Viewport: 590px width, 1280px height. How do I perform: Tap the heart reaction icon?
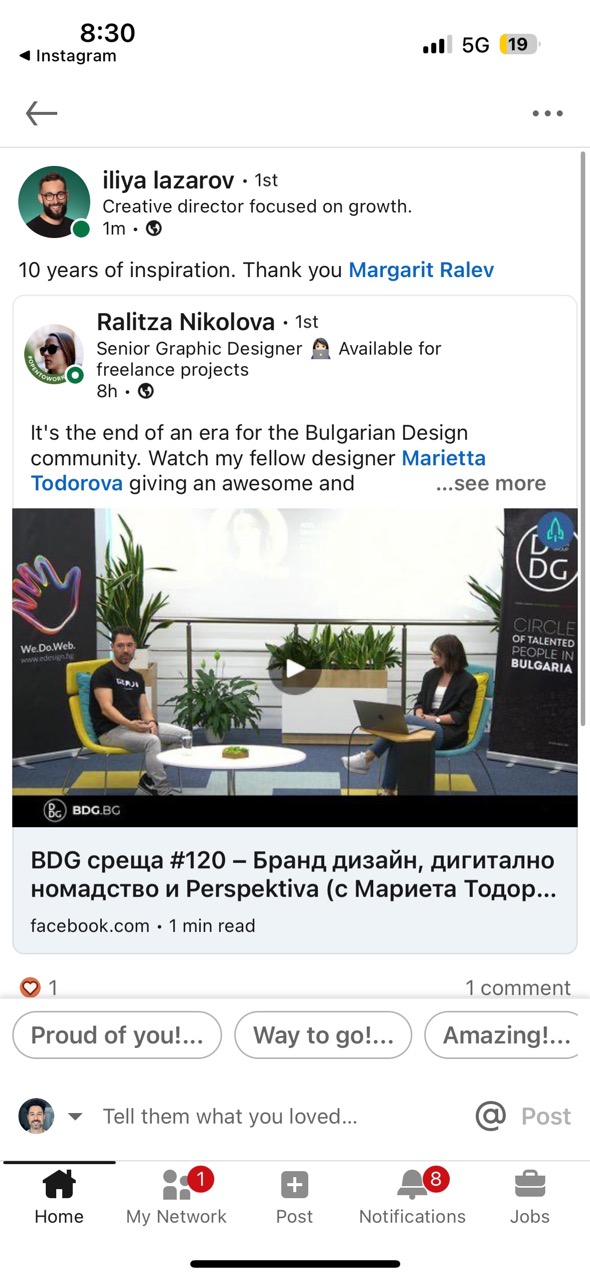[x=30, y=987]
